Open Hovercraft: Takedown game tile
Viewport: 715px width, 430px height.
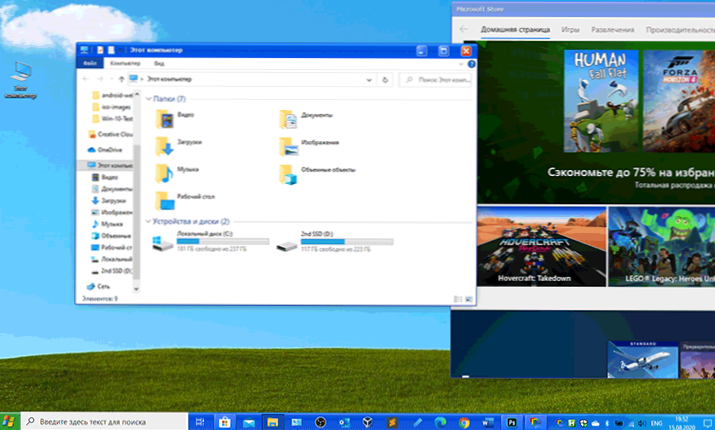tap(542, 246)
